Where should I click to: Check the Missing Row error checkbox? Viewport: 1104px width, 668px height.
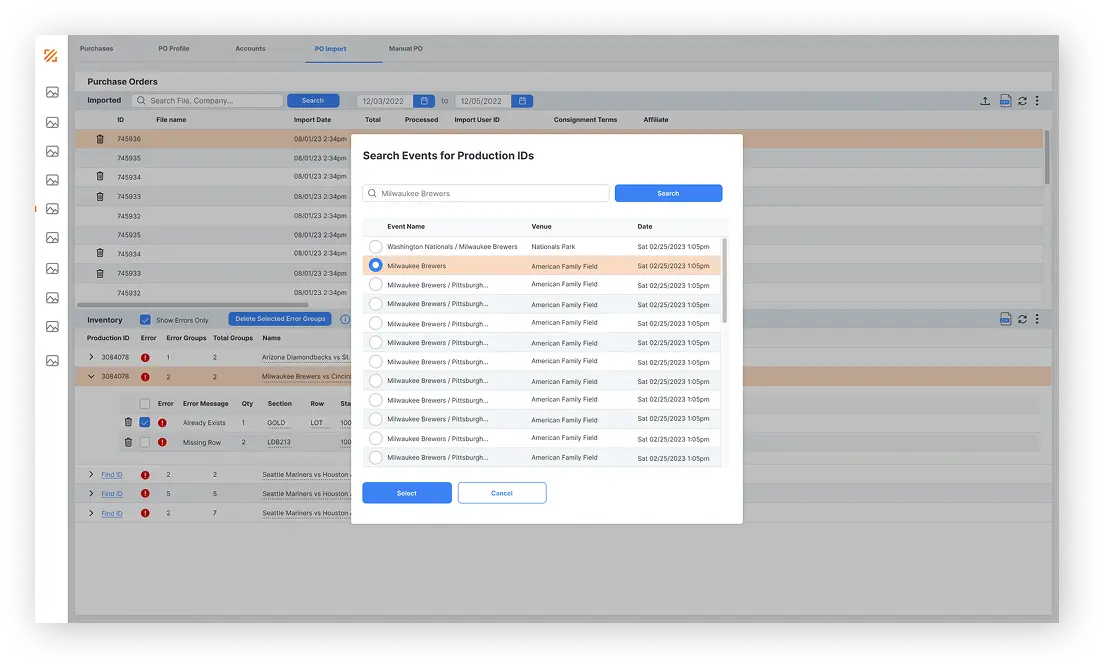(145, 442)
